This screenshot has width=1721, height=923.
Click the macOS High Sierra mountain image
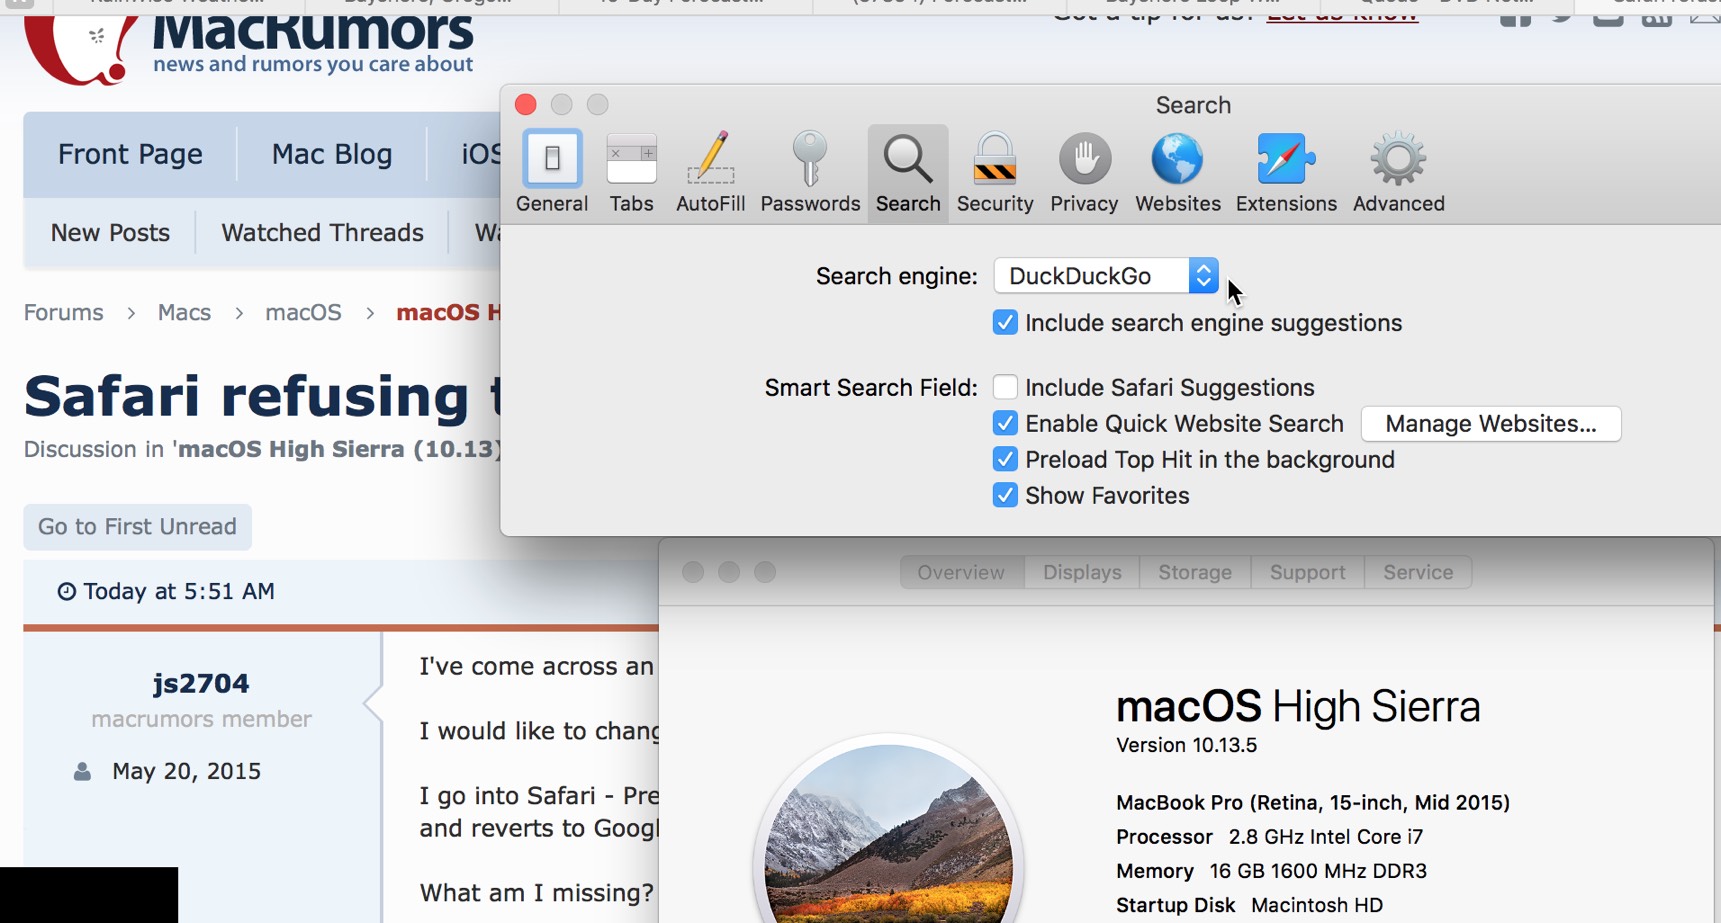pos(888,835)
